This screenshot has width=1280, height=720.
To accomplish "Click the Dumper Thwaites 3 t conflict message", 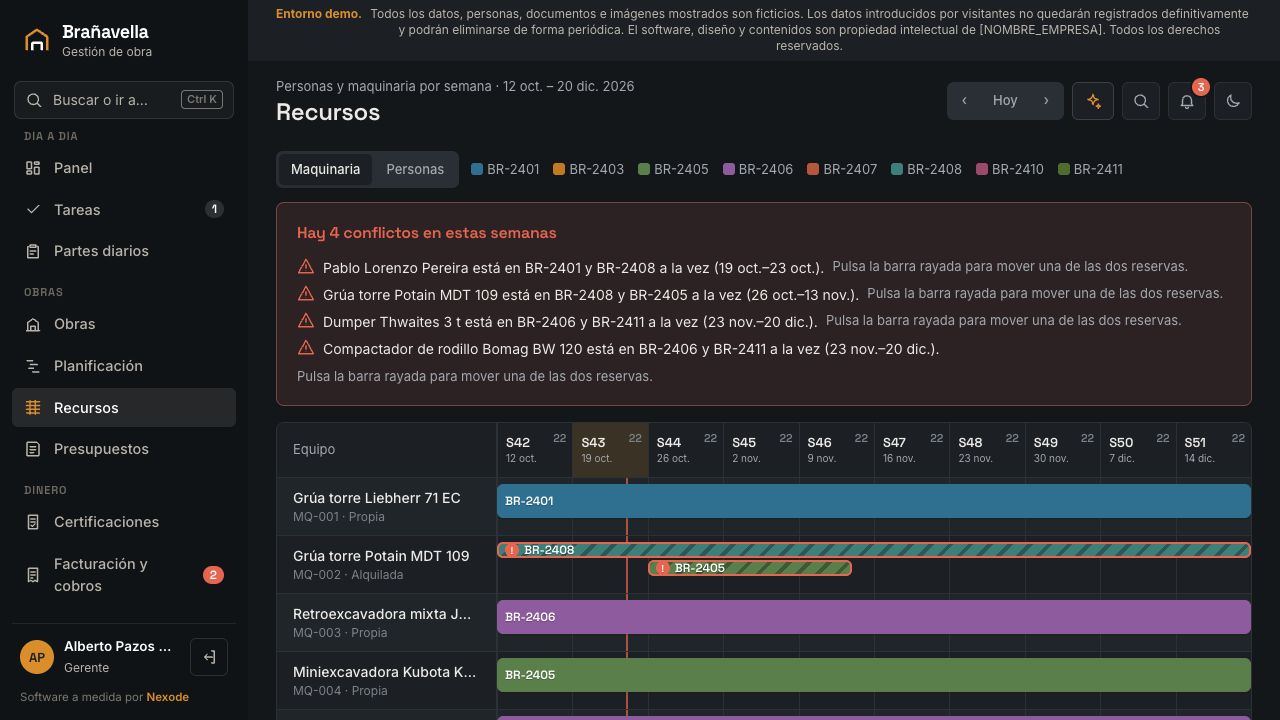I will point(570,322).
